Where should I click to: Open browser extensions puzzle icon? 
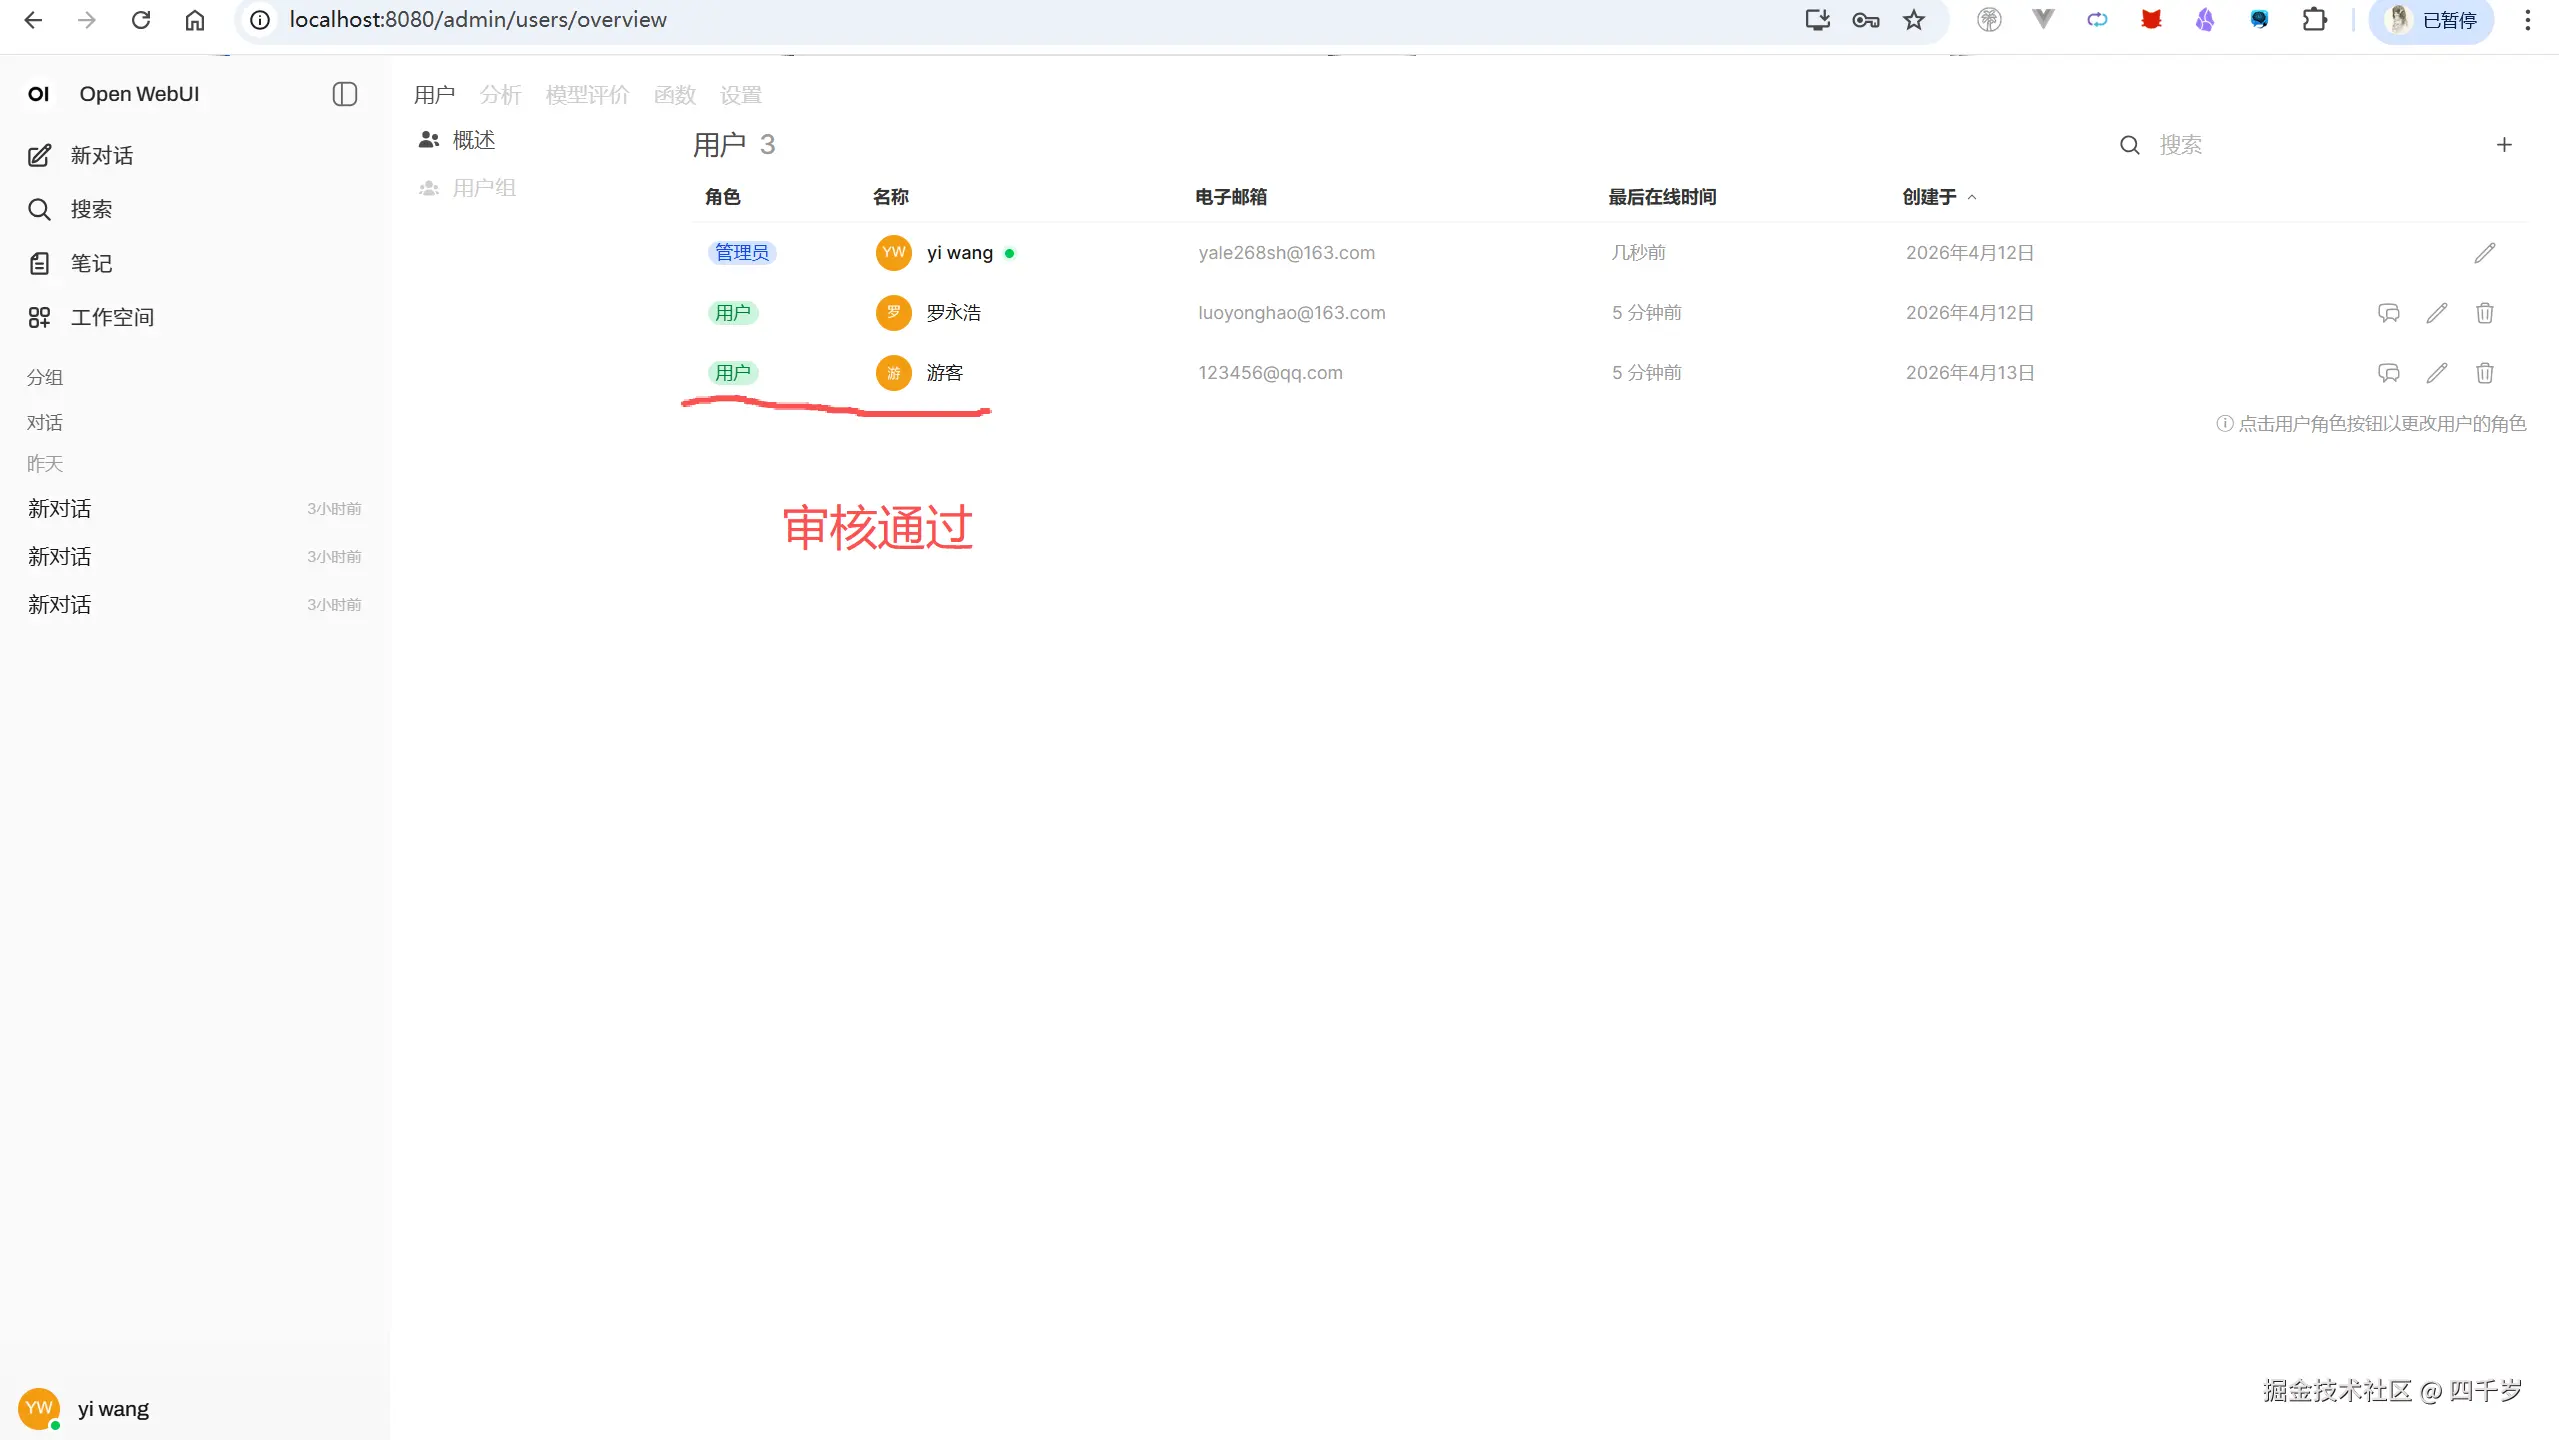click(2313, 20)
